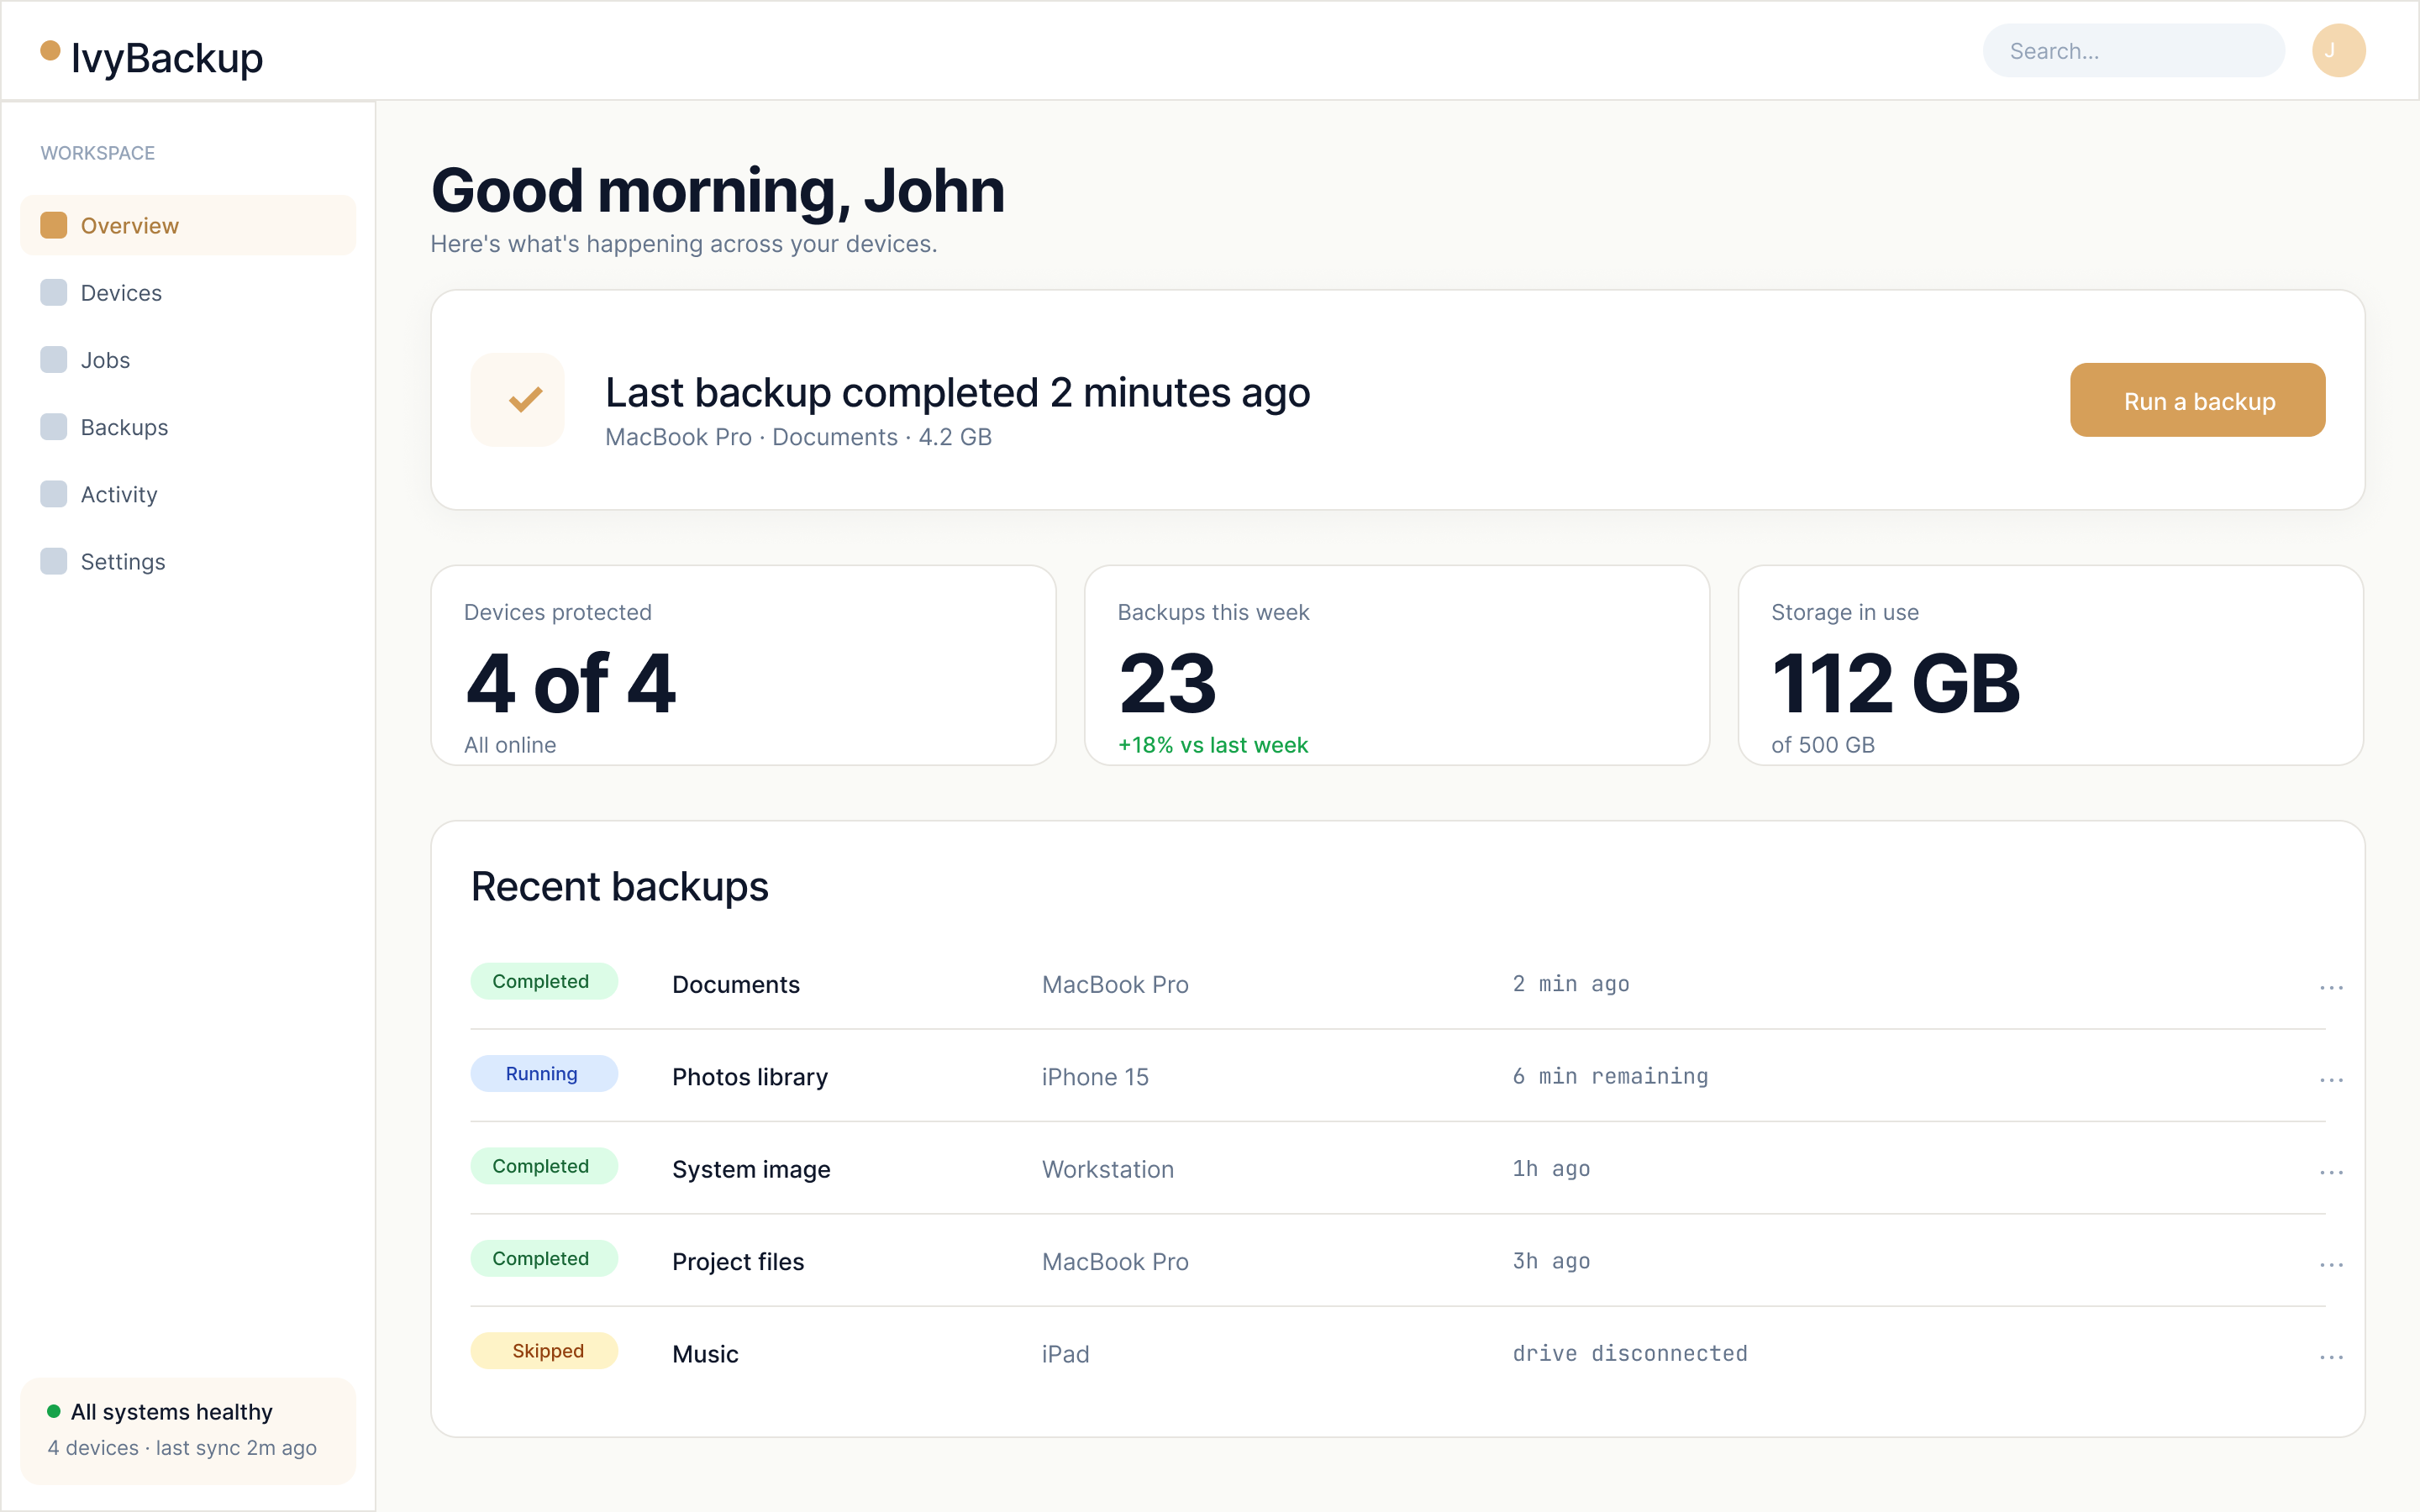The height and width of the screenshot is (1512, 2420).
Task: Click the Skipped badge on Music row
Action: pos(544,1350)
